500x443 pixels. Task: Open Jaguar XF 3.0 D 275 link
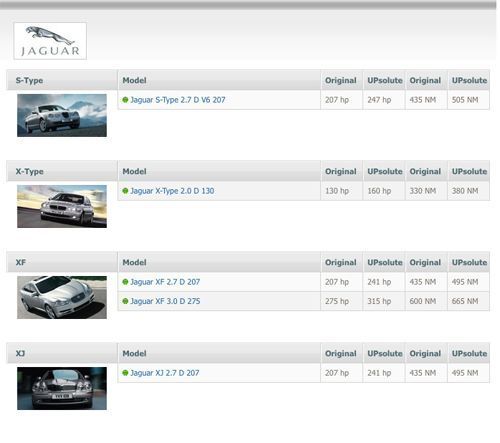[165, 301]
